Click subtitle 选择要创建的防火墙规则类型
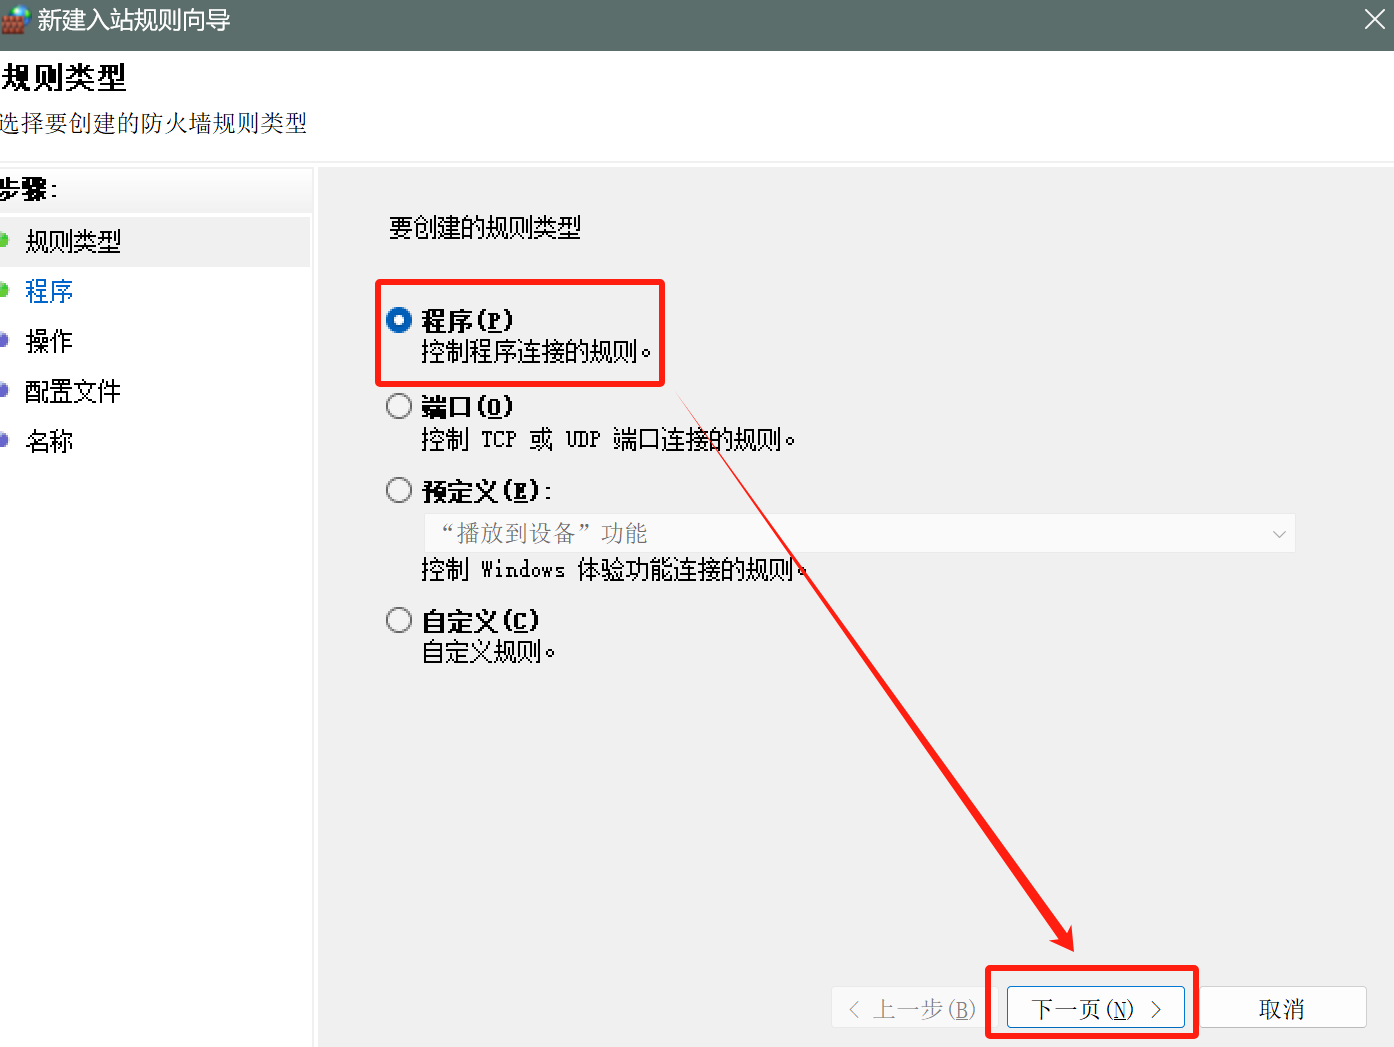The image size is (1394, 1047). click(x=153, y=123)
